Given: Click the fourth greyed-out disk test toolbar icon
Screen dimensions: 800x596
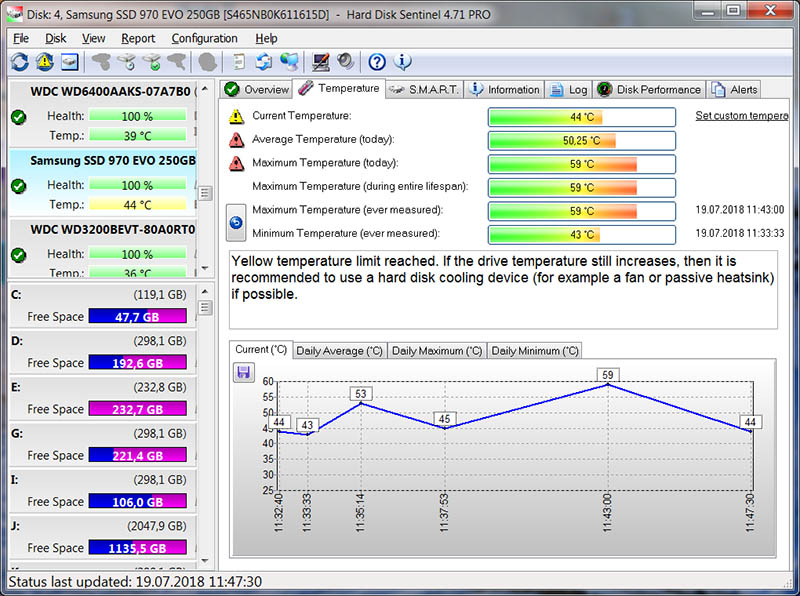Looking at the screenshot, I should [177, 62].
